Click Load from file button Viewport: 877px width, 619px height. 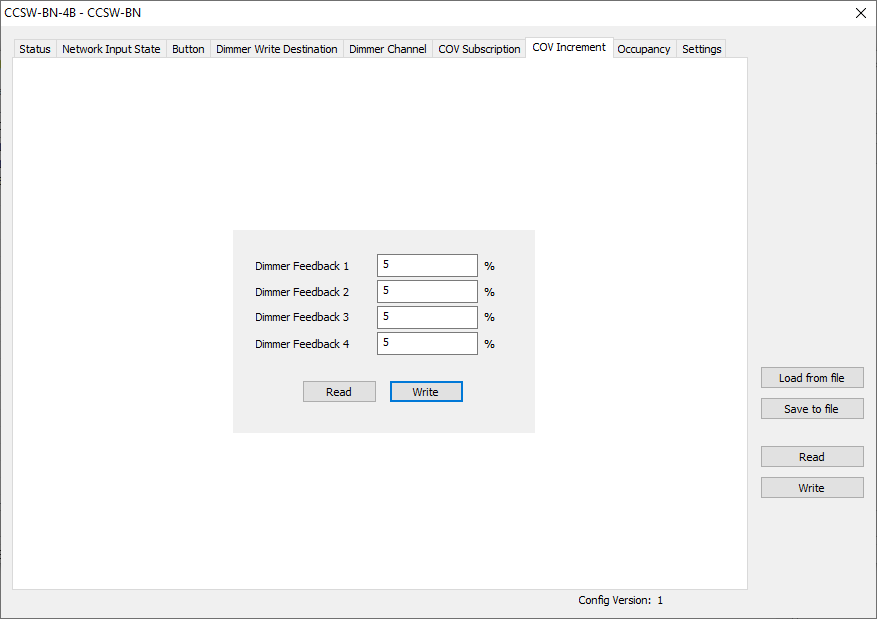pos(812,378)
